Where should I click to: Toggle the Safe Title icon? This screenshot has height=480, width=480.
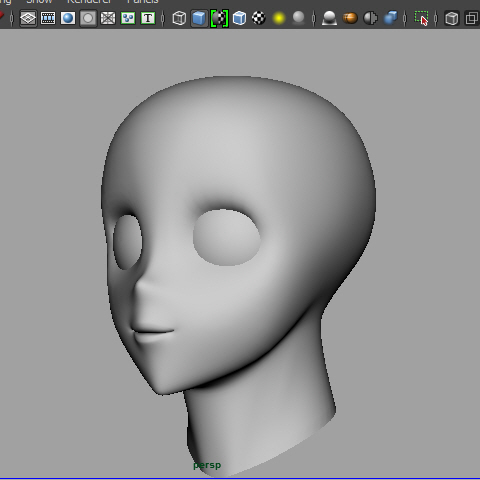pos(148,18)
